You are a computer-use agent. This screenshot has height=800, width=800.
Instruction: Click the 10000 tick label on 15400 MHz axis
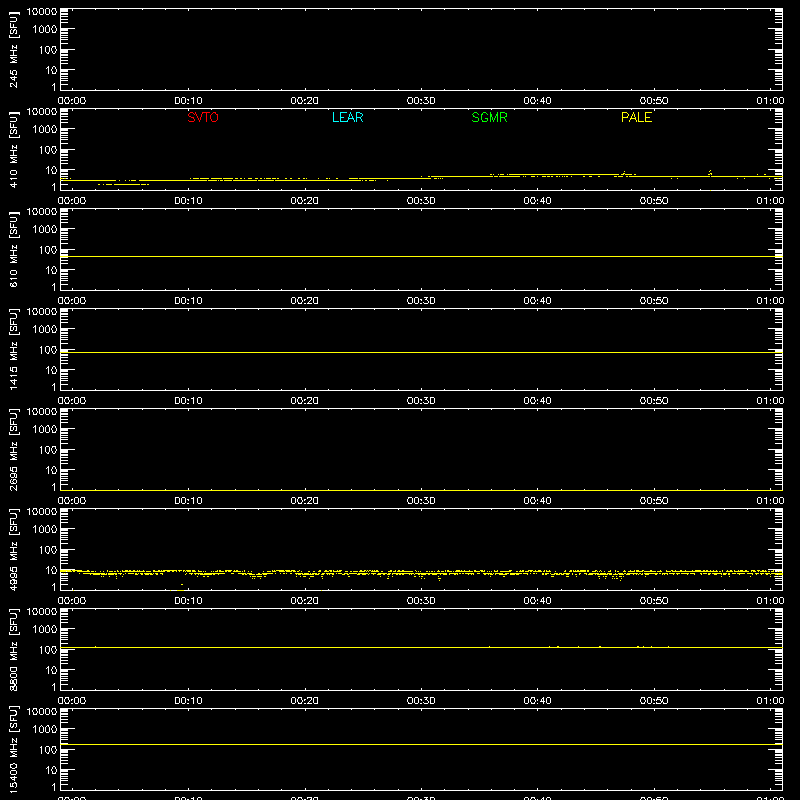tap(42, 712)
